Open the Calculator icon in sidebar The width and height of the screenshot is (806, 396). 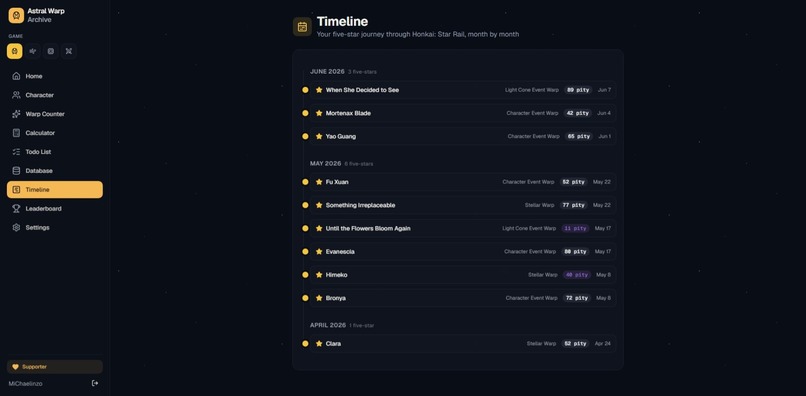[x=16, y=133]
